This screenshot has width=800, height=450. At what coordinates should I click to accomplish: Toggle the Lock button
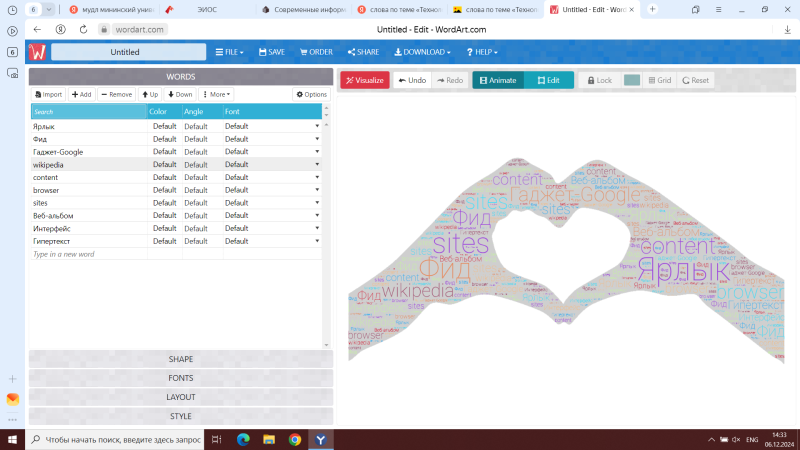(x=600, y=80)
